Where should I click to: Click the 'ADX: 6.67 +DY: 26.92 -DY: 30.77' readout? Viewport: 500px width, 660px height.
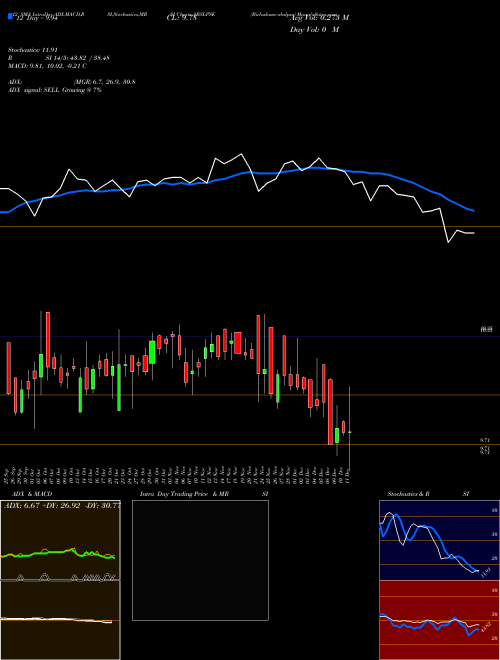click(x=61, y=505)
